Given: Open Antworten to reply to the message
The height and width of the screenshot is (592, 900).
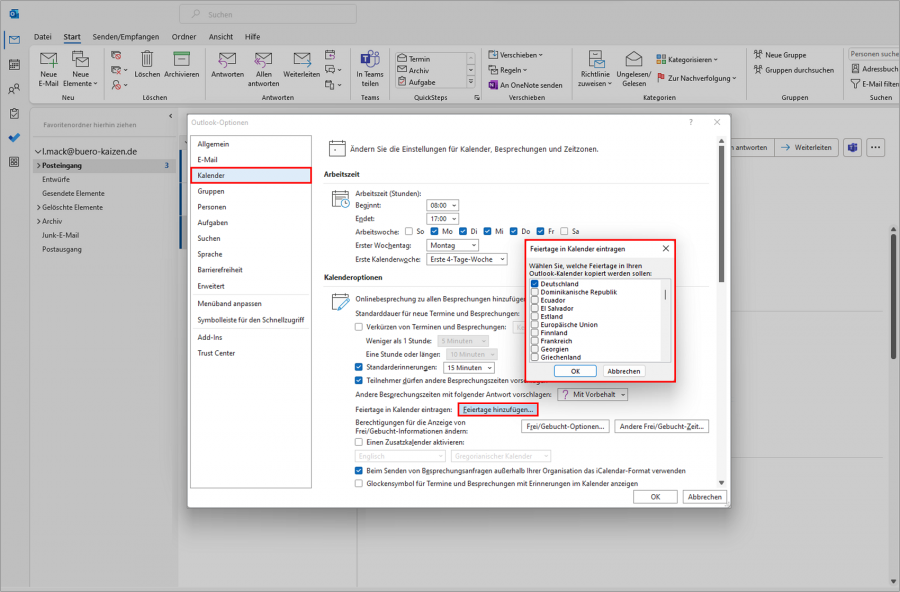Looking at the screenshot, I should pyautogui.click(x=228, y=66).
